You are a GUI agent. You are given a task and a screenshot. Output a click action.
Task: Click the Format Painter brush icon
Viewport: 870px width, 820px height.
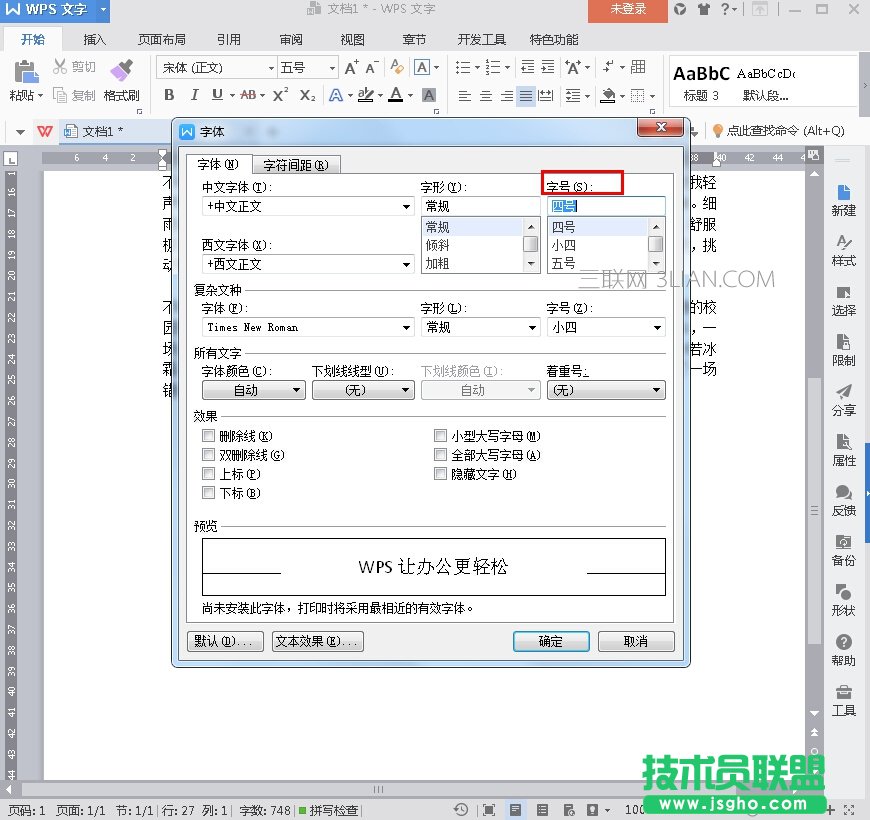pyautogui.click(x=121, y=72)
